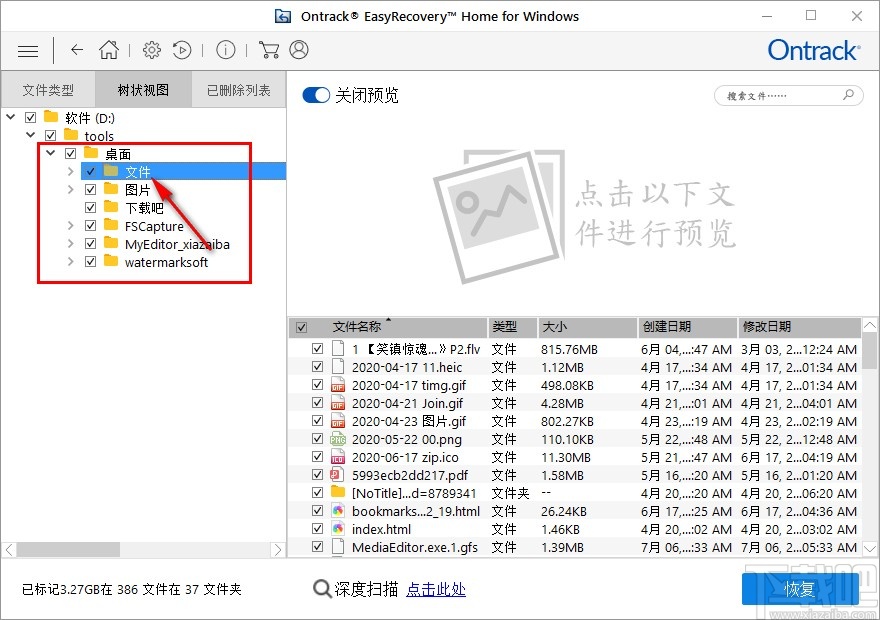Uncheck the 2020-05-22 00.png file checkbox
This screenshot has height=620, width=880.
click(x=317, y=437)
